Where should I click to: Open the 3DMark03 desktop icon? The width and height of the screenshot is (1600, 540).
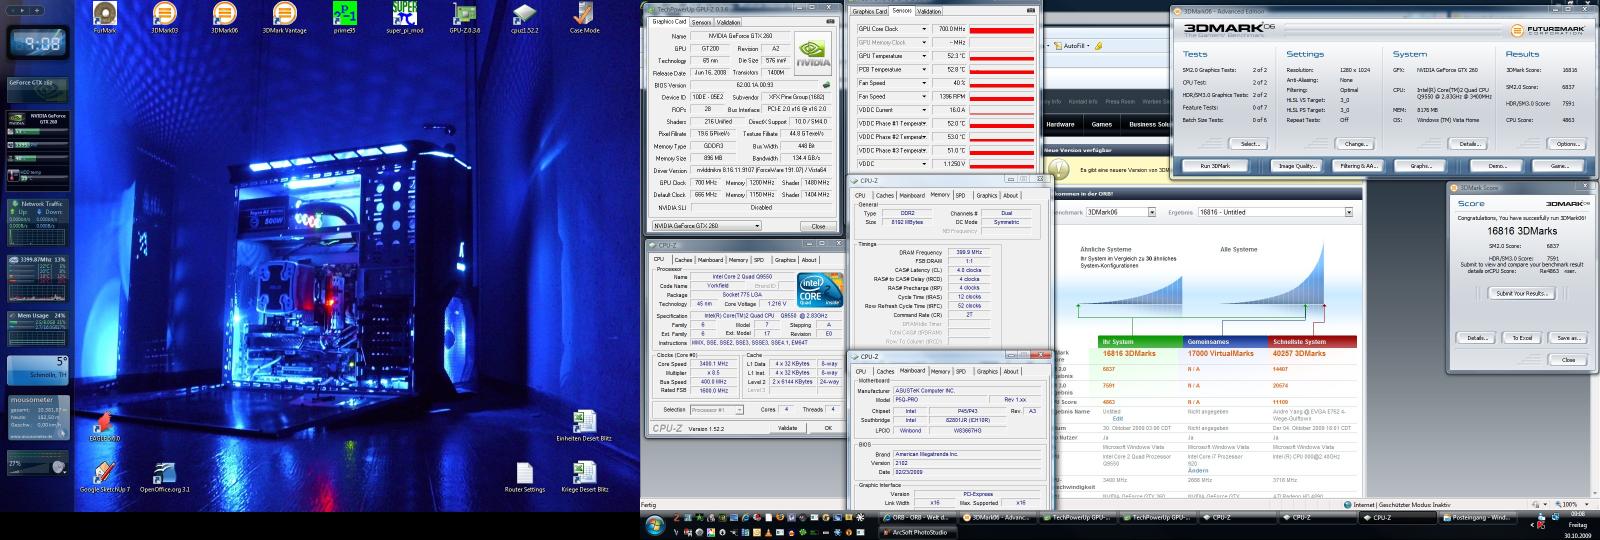click(165, 17)
